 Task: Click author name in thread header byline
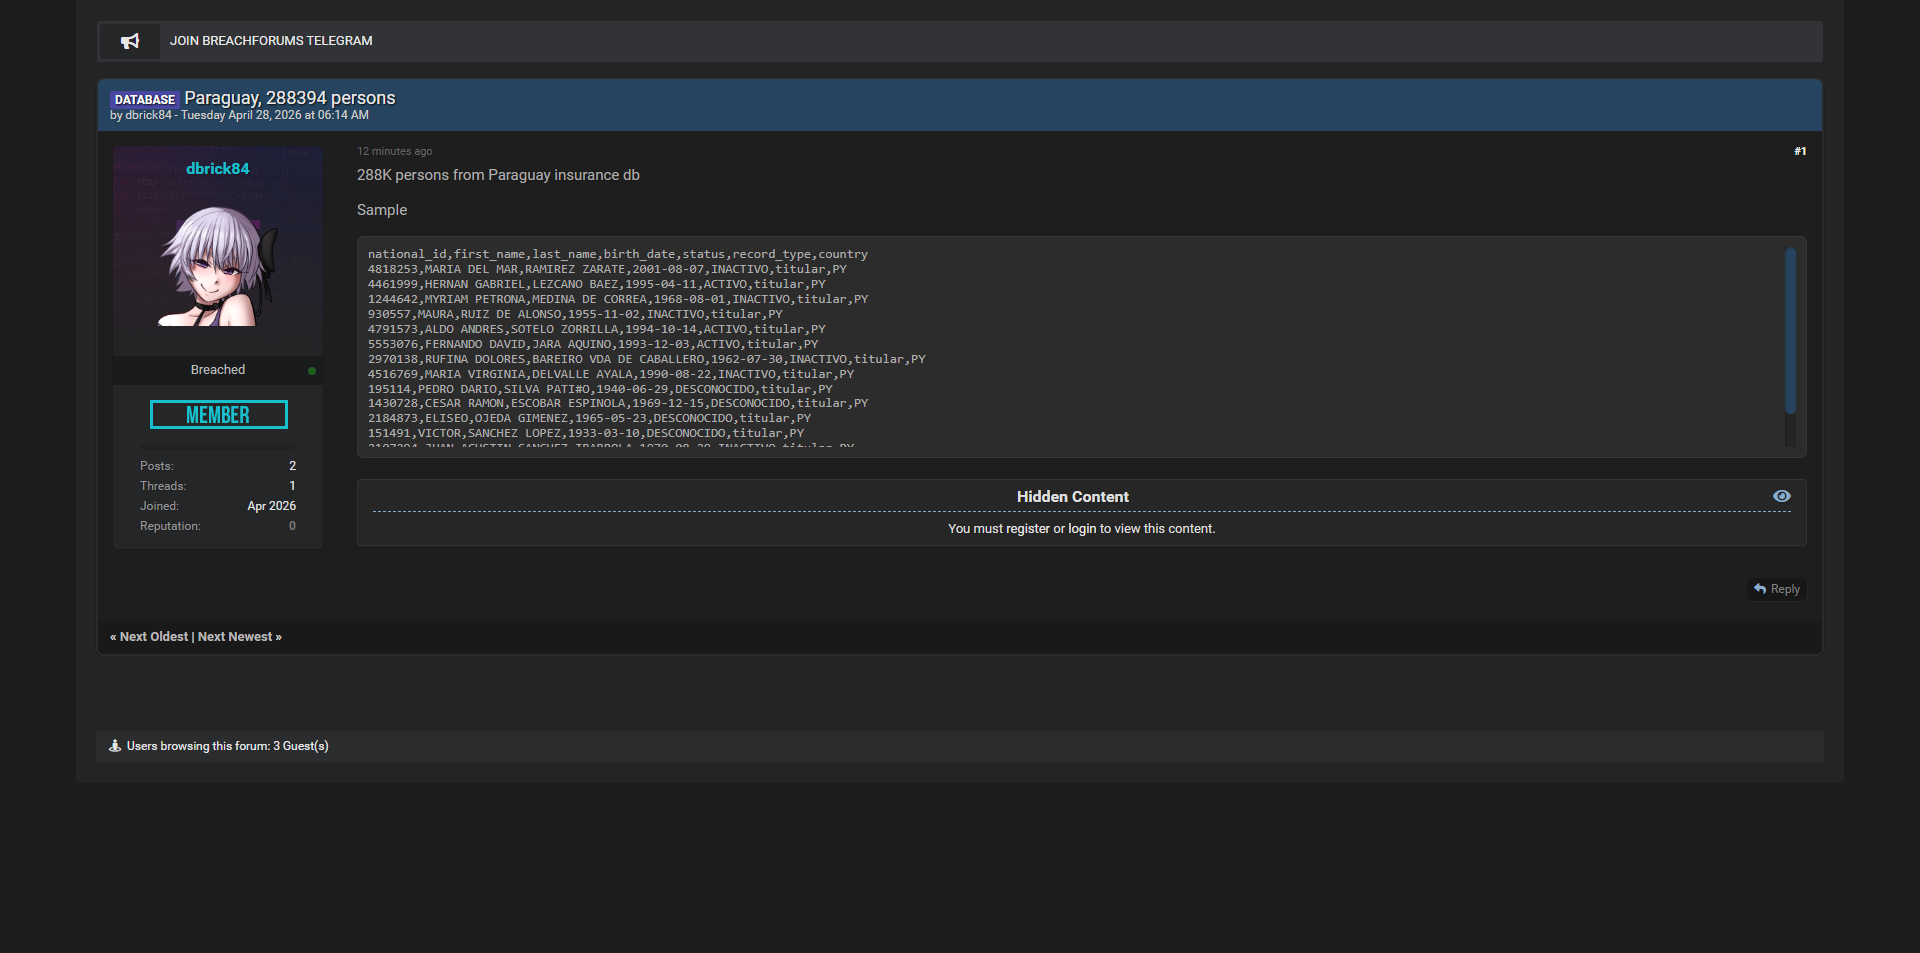pyautogui.click(x=148, y=116)
